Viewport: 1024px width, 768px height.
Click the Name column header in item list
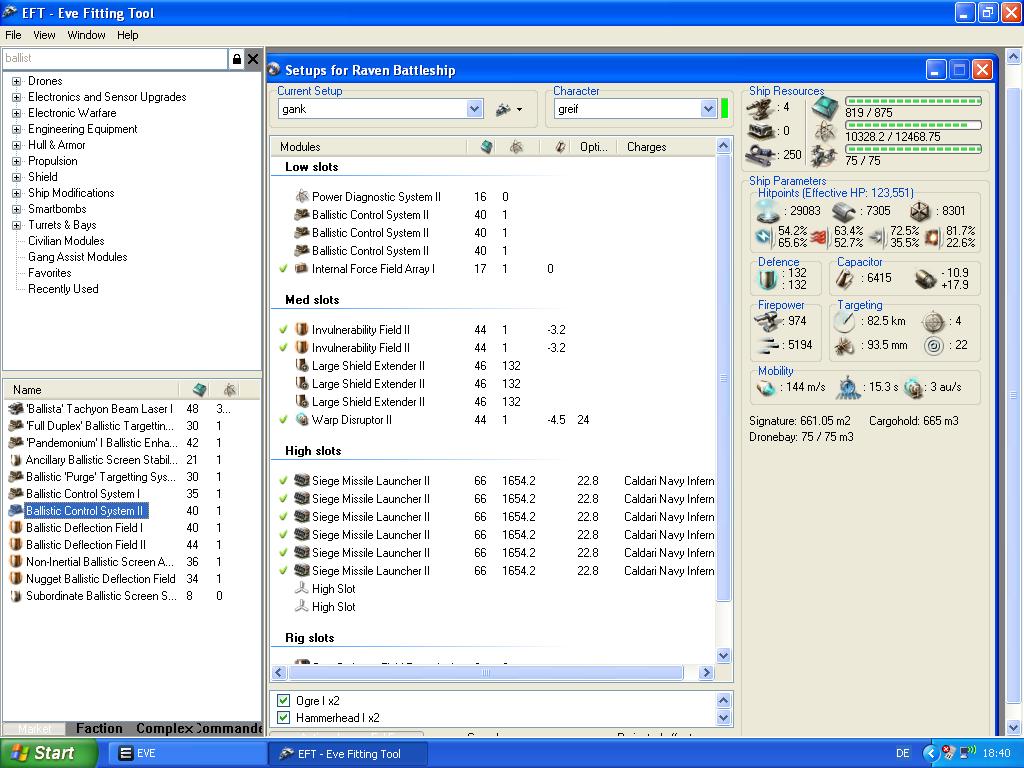[x=92, y=390]
